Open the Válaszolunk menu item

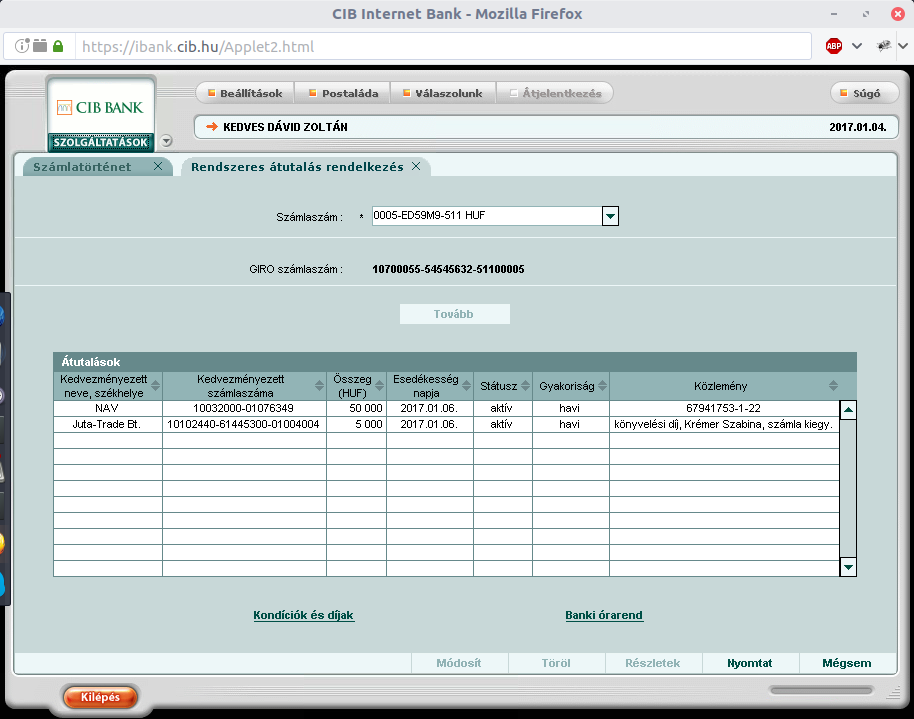click(x=442, y=93)
